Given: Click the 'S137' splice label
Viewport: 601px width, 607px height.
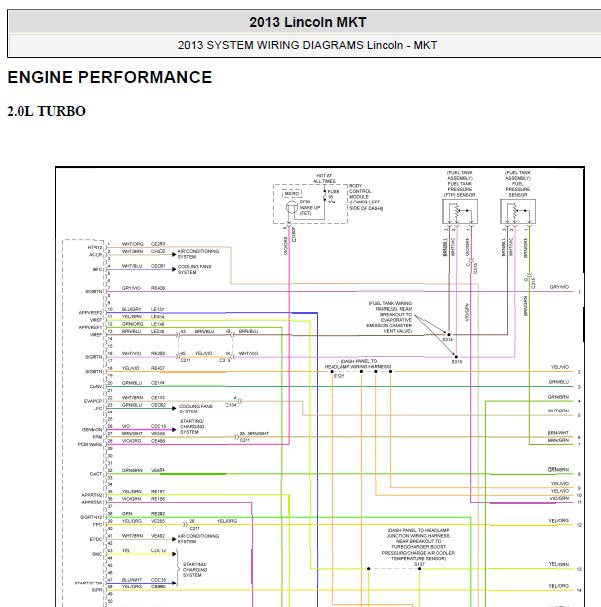Looking at the screenshot, I should [x=419, y=564].
